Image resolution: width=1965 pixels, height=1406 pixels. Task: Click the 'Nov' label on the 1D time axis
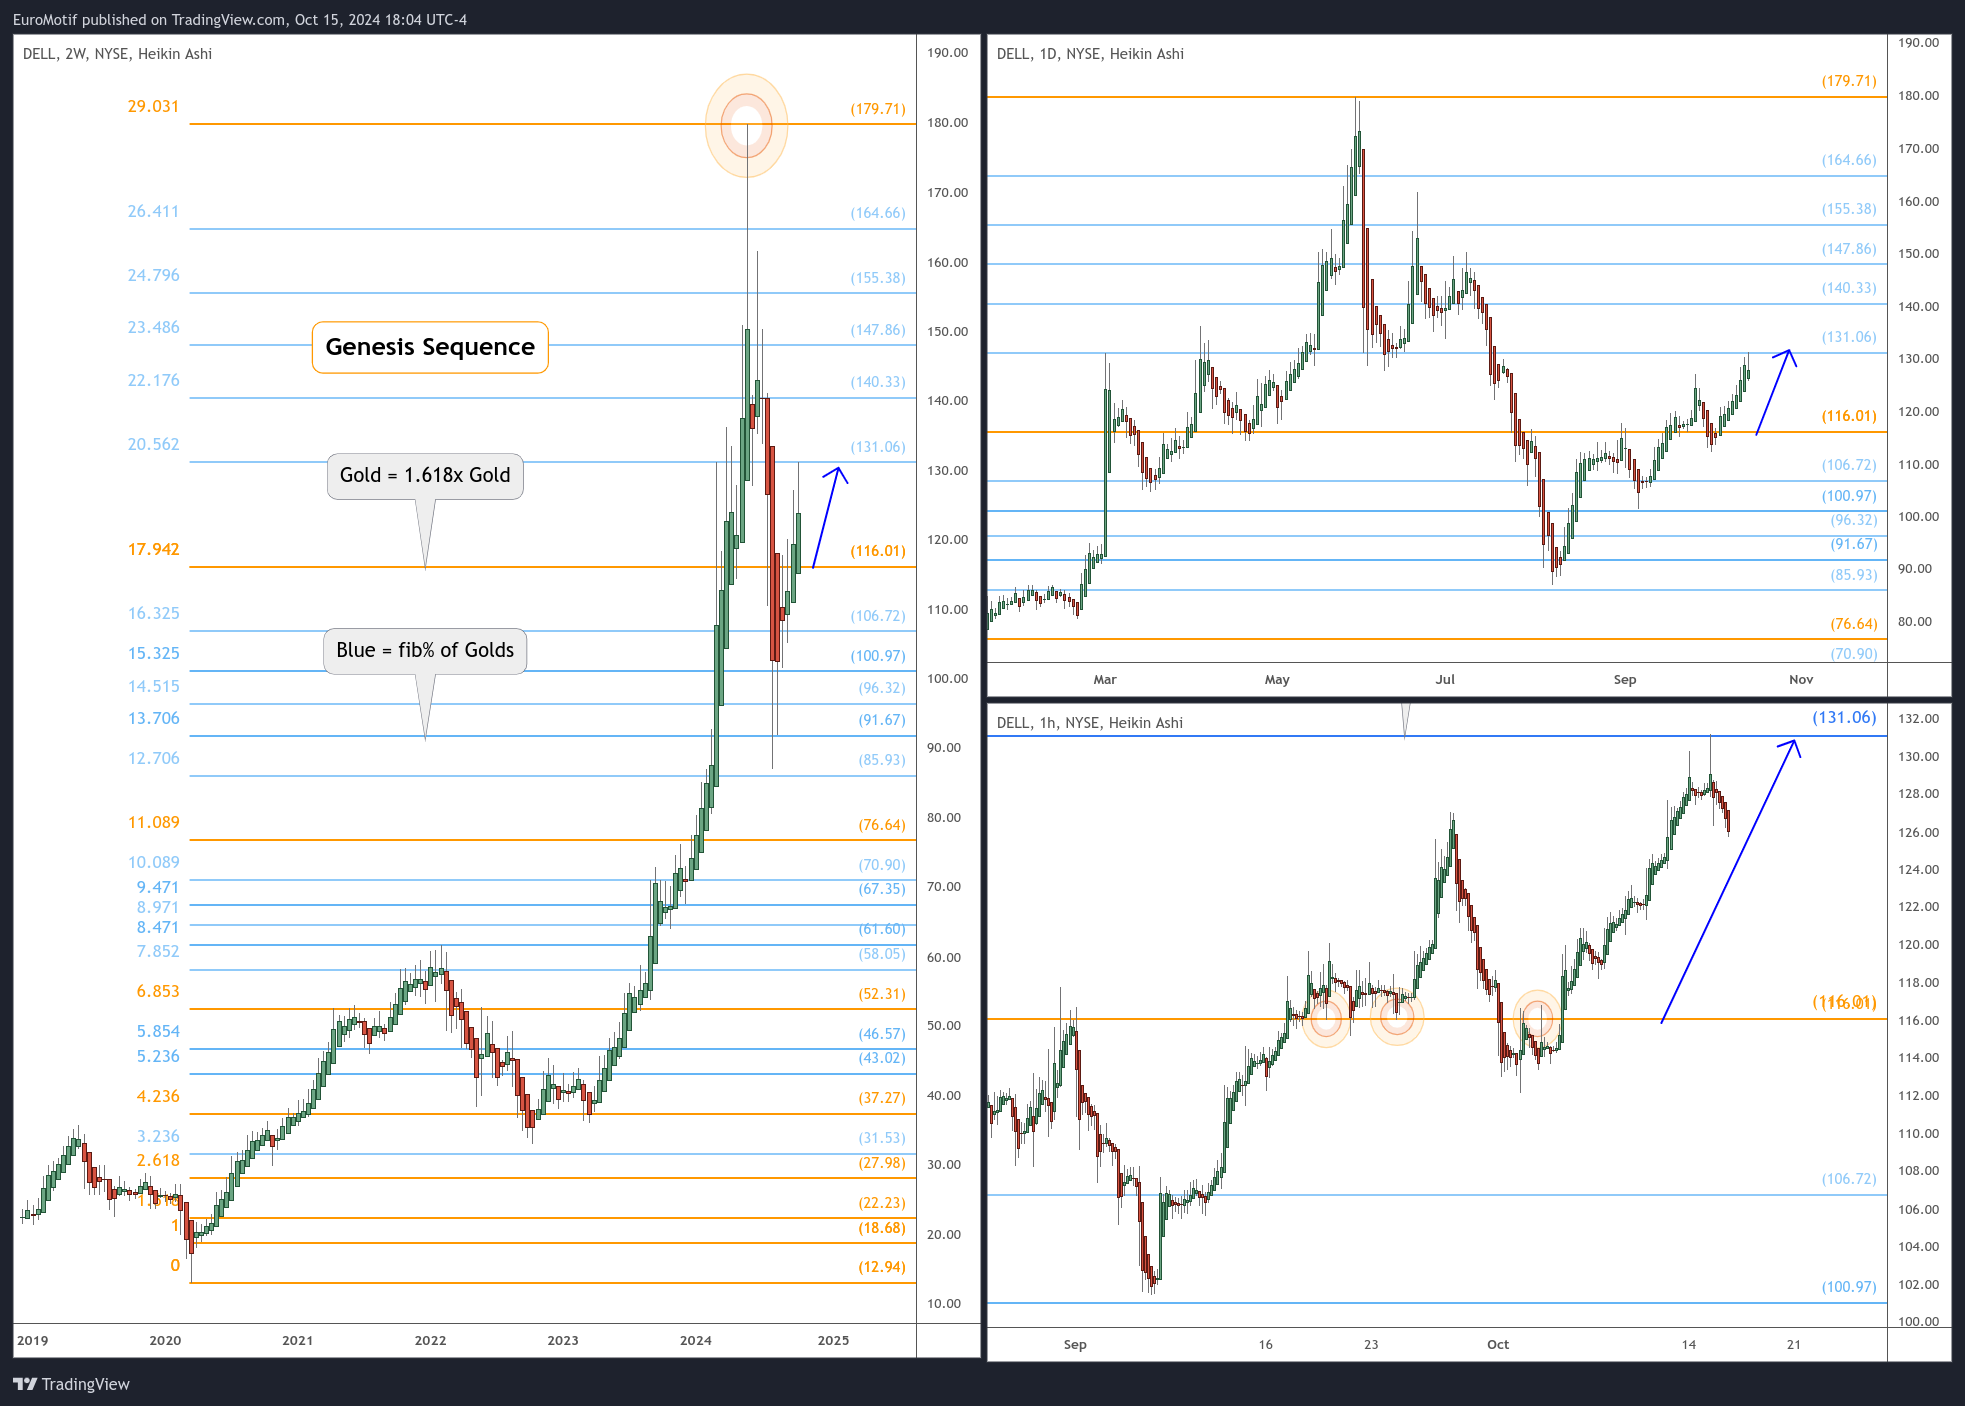click(1801, 680)
